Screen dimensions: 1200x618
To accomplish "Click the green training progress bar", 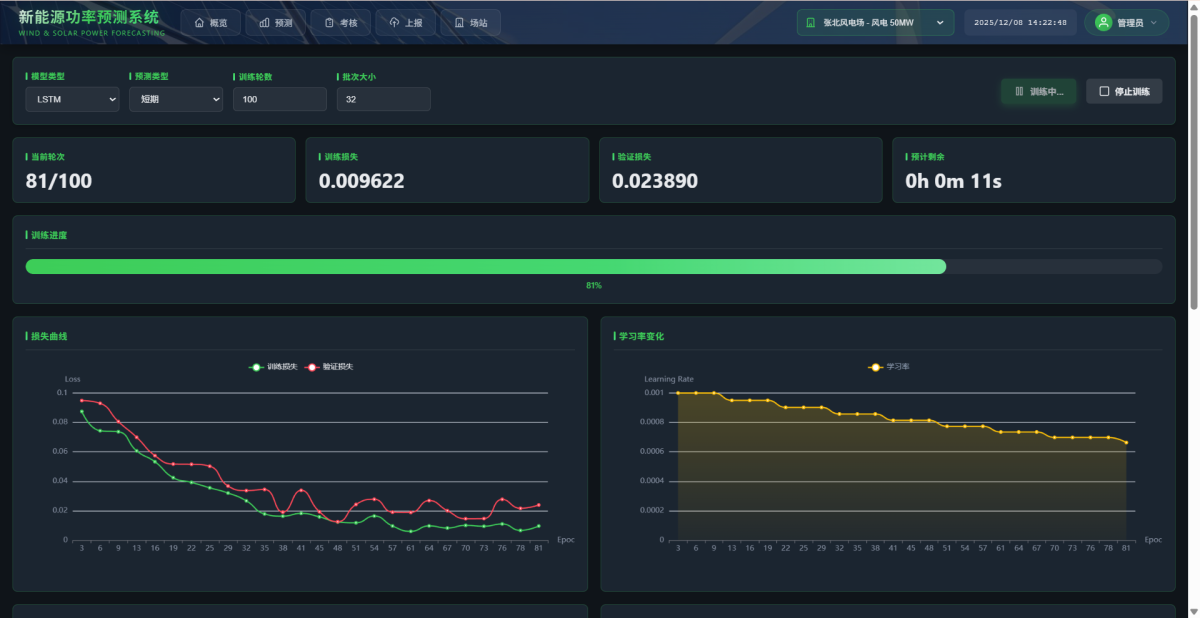I will (485, 267).
